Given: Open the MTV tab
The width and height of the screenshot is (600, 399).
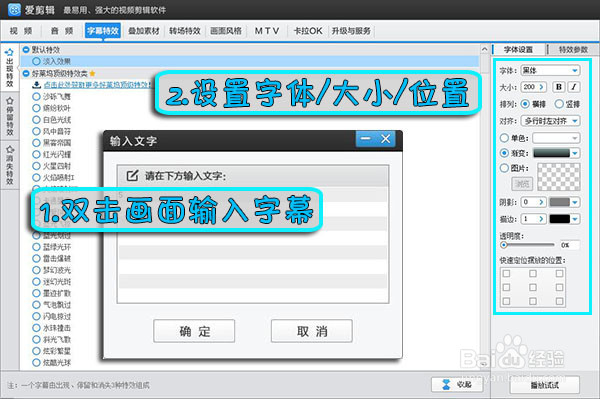Looking at the screenshot, I should point(267,31).
